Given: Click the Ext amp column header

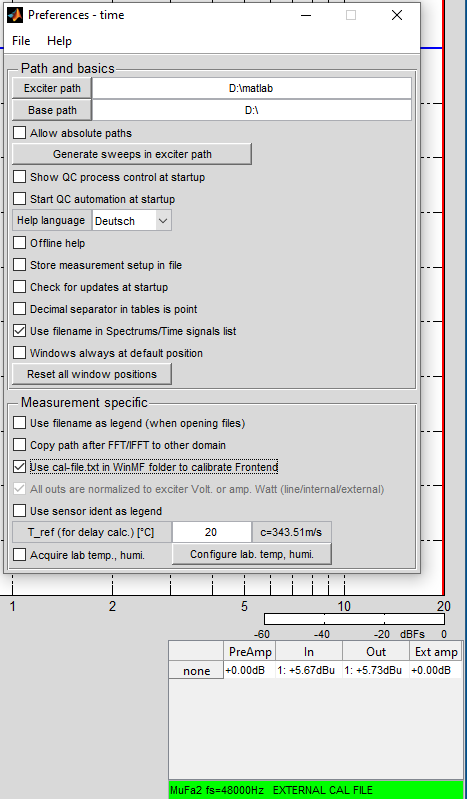Looking at the screenshot, I should pos(436,651).
